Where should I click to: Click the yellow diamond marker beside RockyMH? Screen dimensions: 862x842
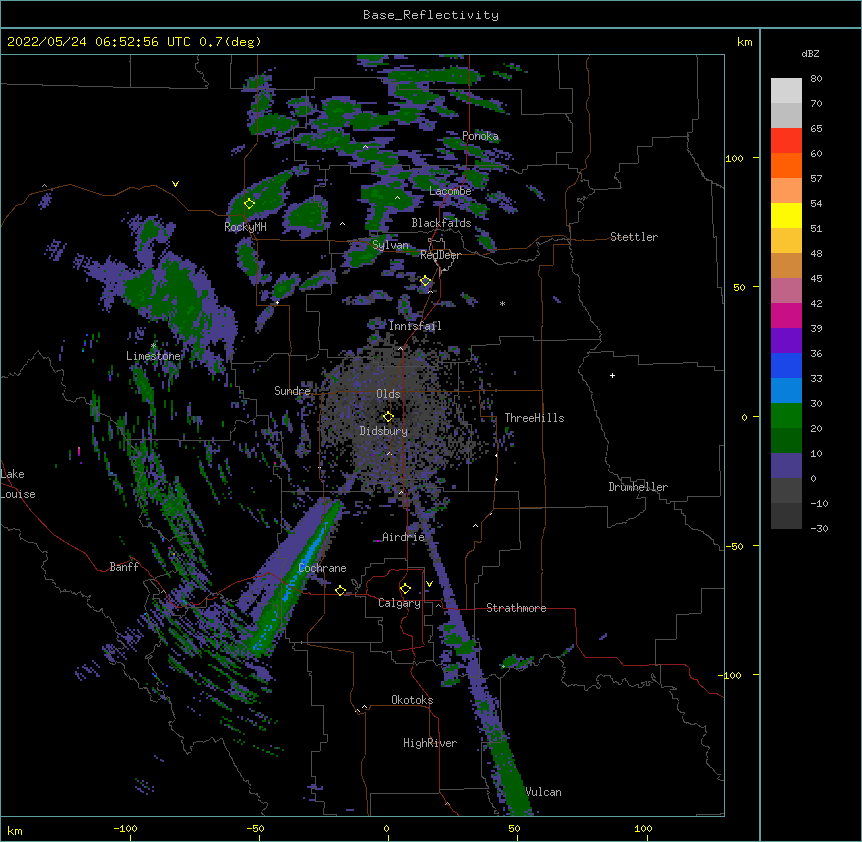250,204
